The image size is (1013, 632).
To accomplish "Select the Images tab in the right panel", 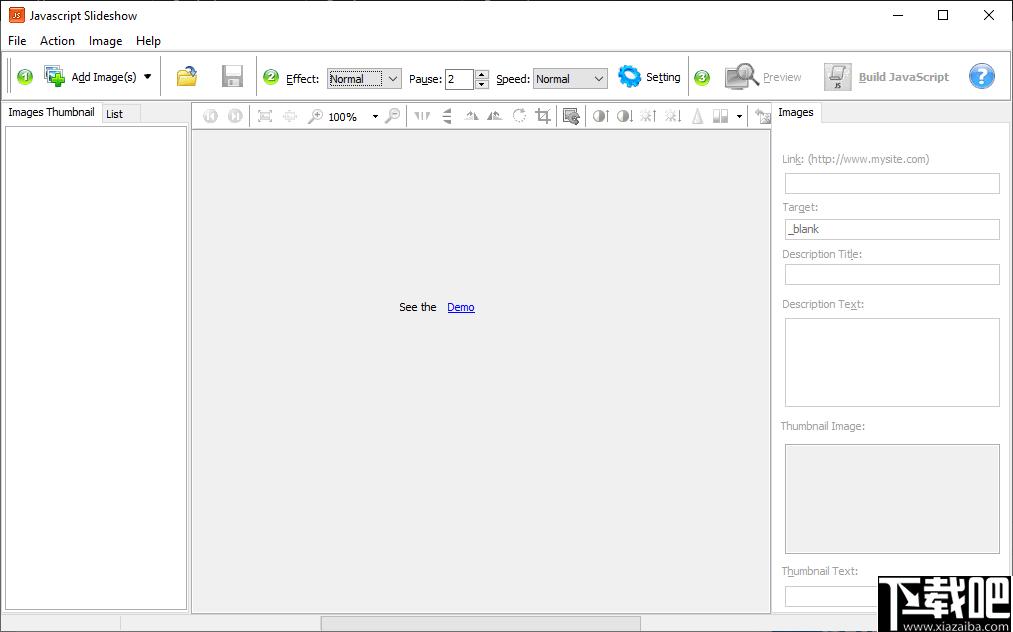I will click(x=795, y=112).
